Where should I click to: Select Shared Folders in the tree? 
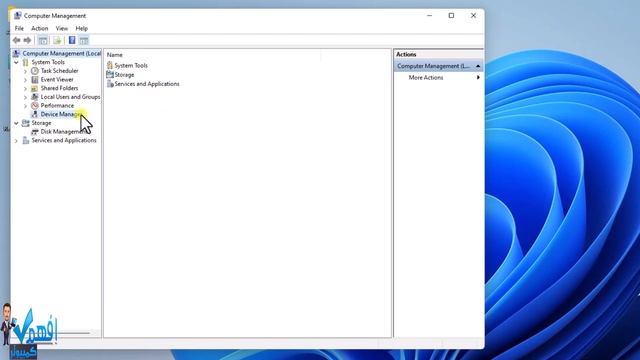point(59,88)
